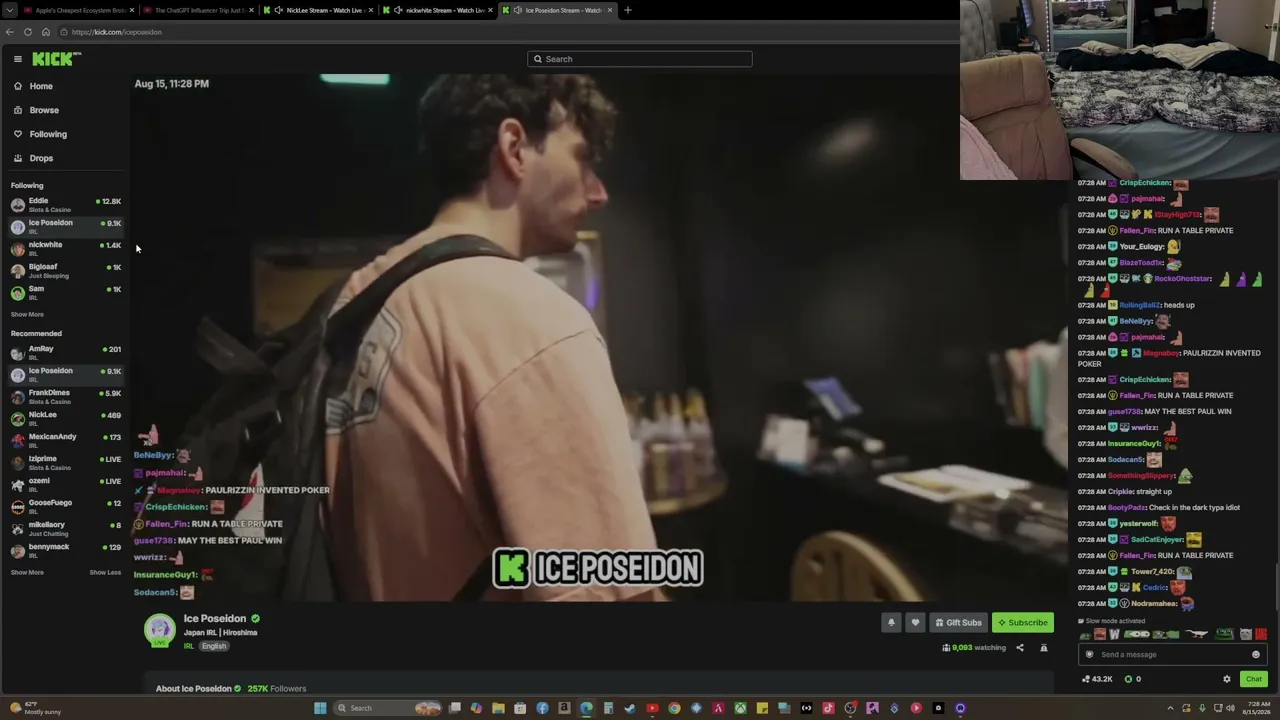The height and width of the screenshot is (720, 1280).
Task: Click Ice Poseidon's channel avatar
Action: click(159, 629)
